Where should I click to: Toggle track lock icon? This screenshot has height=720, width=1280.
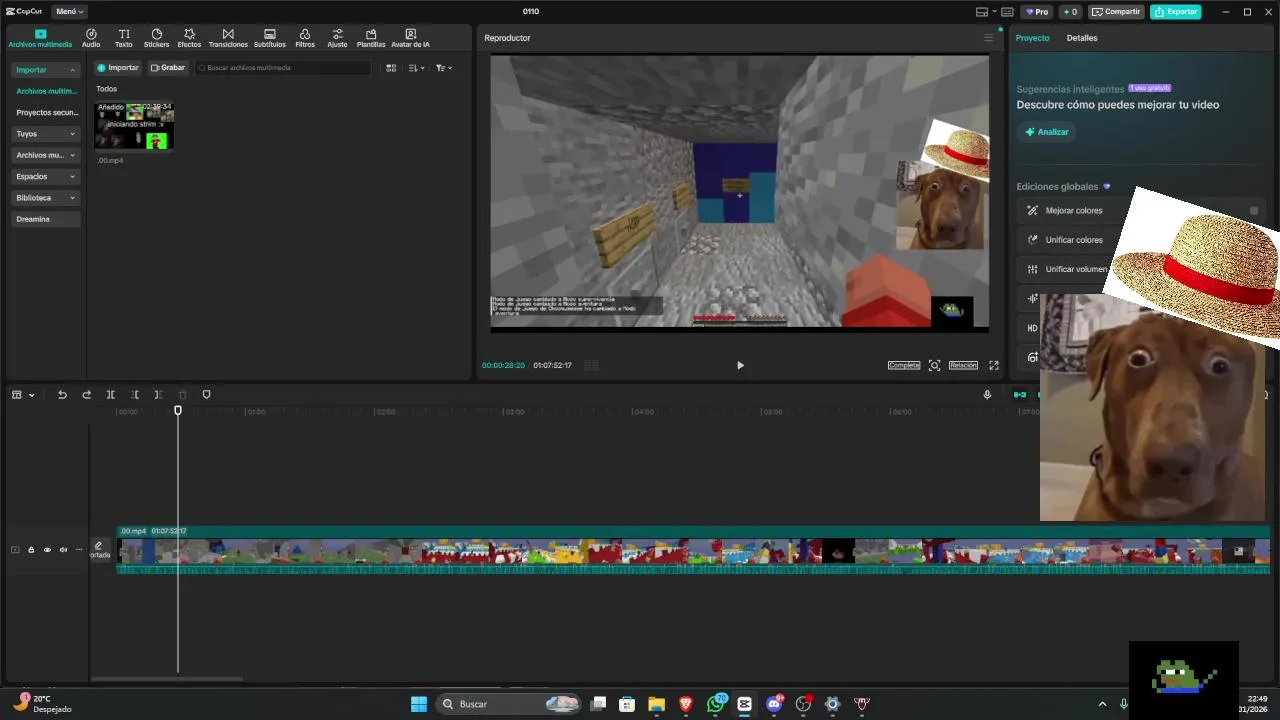[x=31, y=550]
